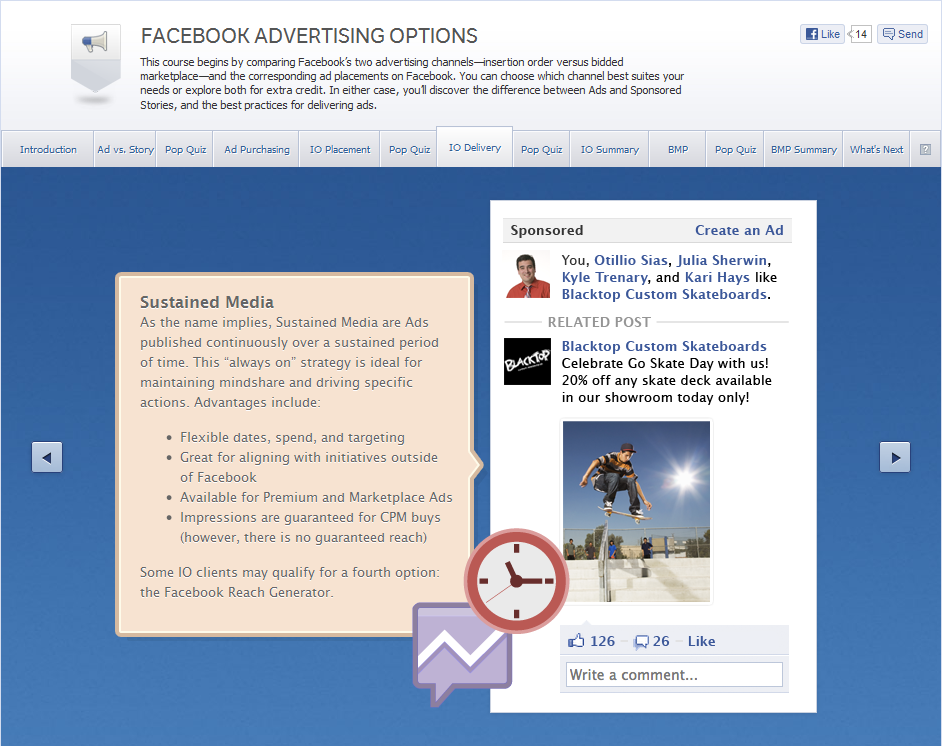
Task: Open the BMP tab
Action: 678,150
